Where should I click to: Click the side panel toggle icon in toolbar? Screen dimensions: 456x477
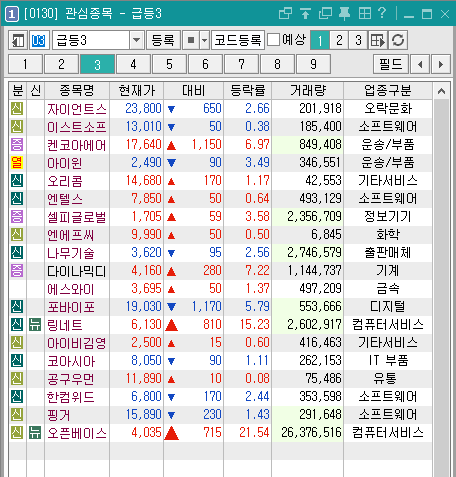18,40
